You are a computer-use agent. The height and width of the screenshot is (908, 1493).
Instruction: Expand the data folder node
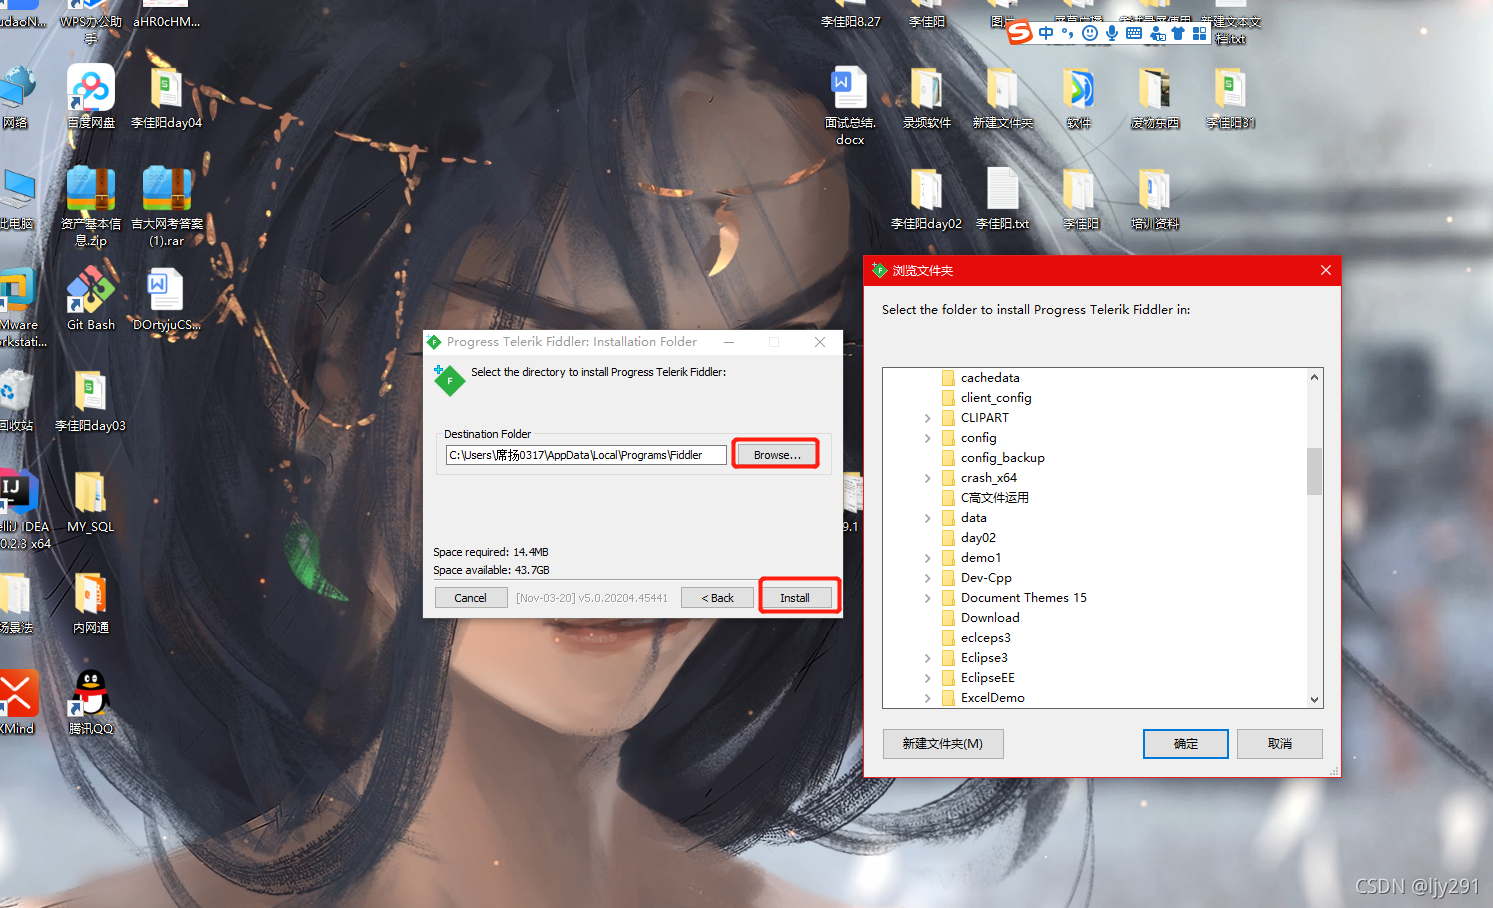927,518
